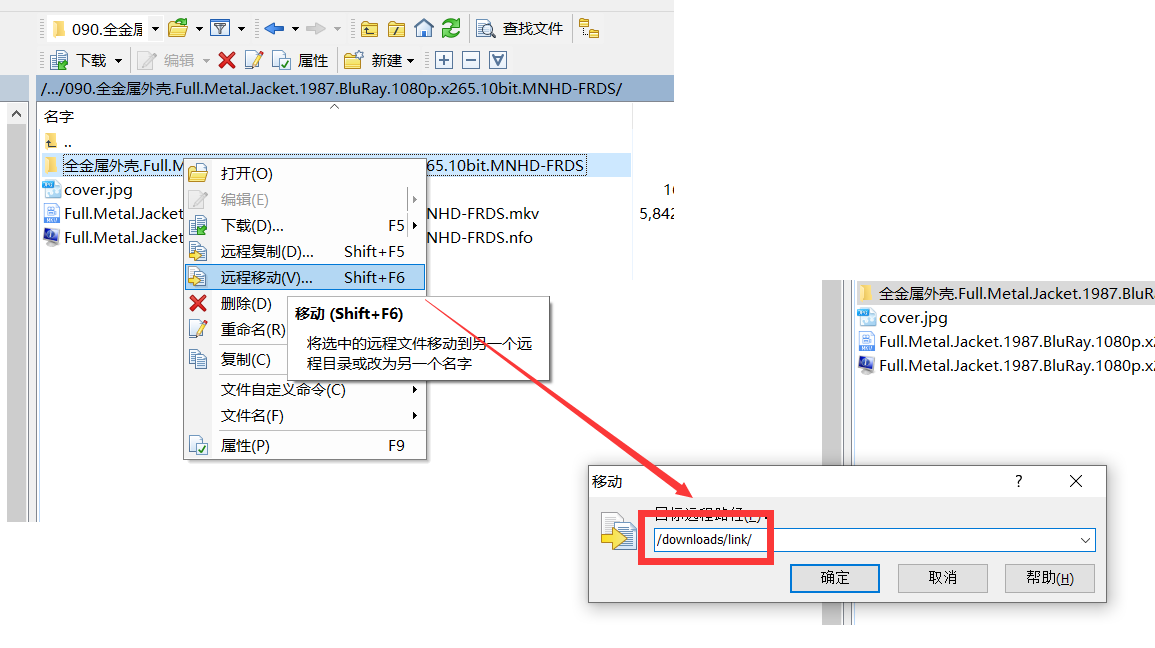
Task: Expand the forward history dropdown arrow
Action: click(x=337, y=29)
